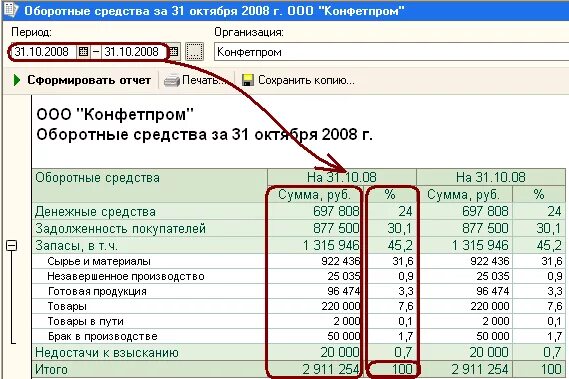569x379 pixels.
Task: Collapse the Запасы group with minus box
Action: 12,246
